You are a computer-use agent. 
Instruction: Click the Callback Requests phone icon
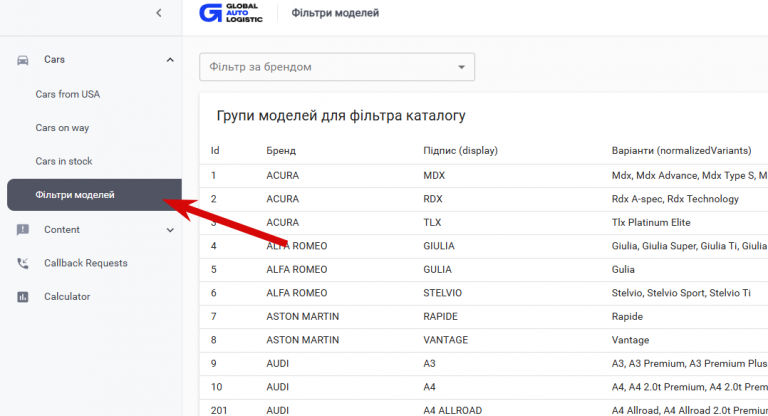click(x=23, y=263)
